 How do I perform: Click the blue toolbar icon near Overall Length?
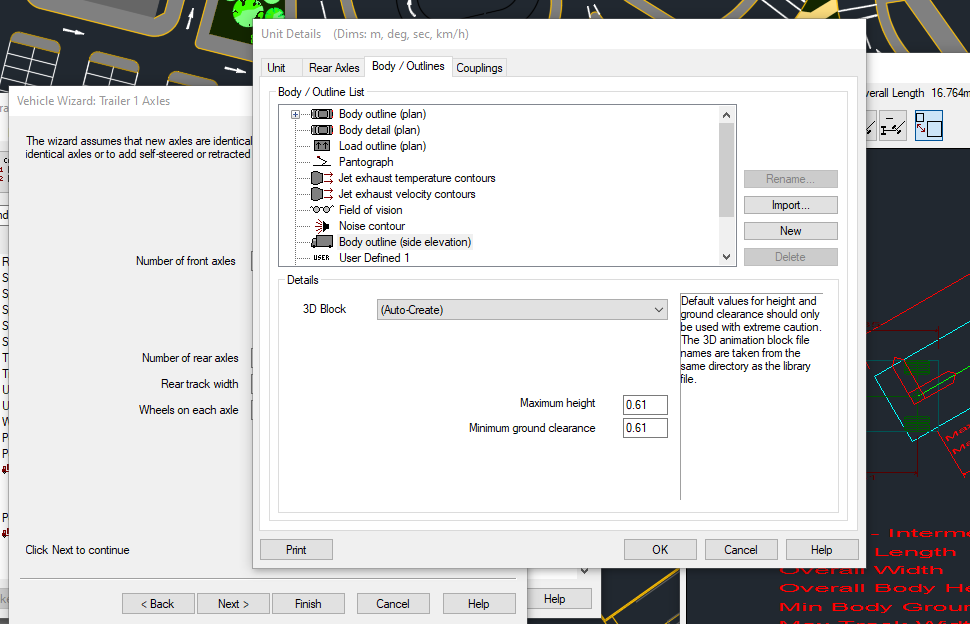coord(929,126)
